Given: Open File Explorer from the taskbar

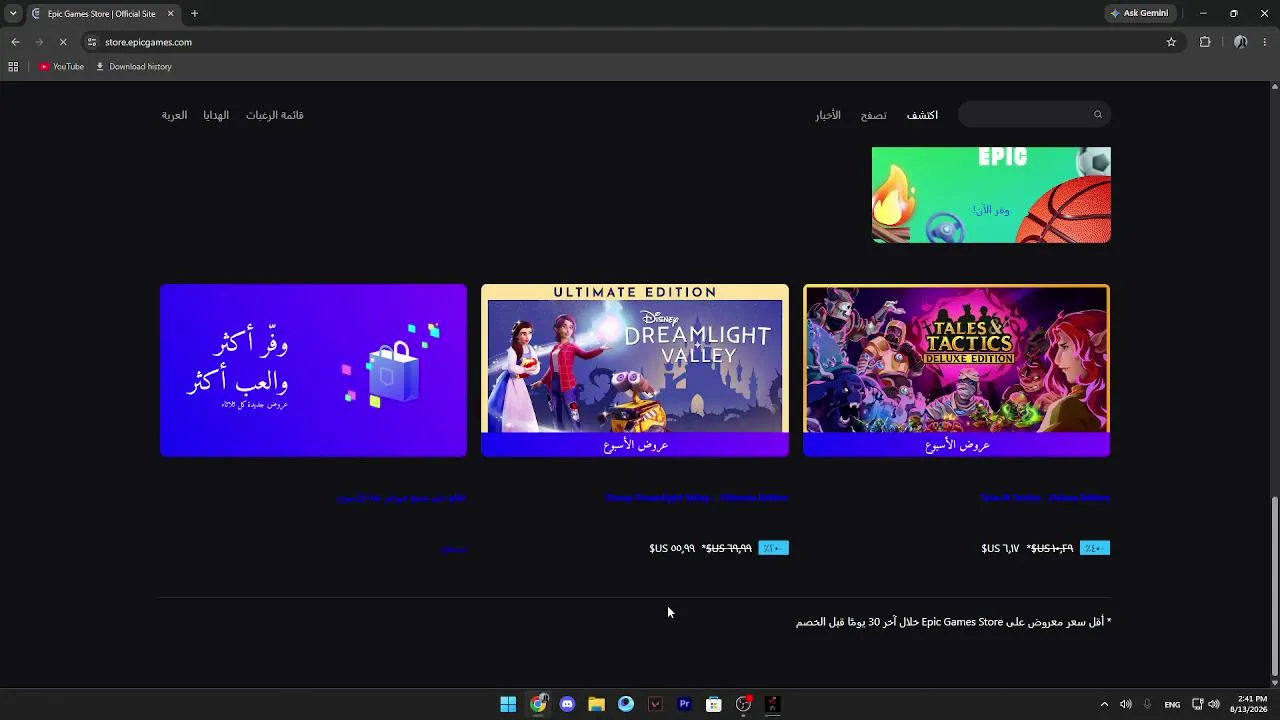Looking at the screenshot, I should pos(596,704).
